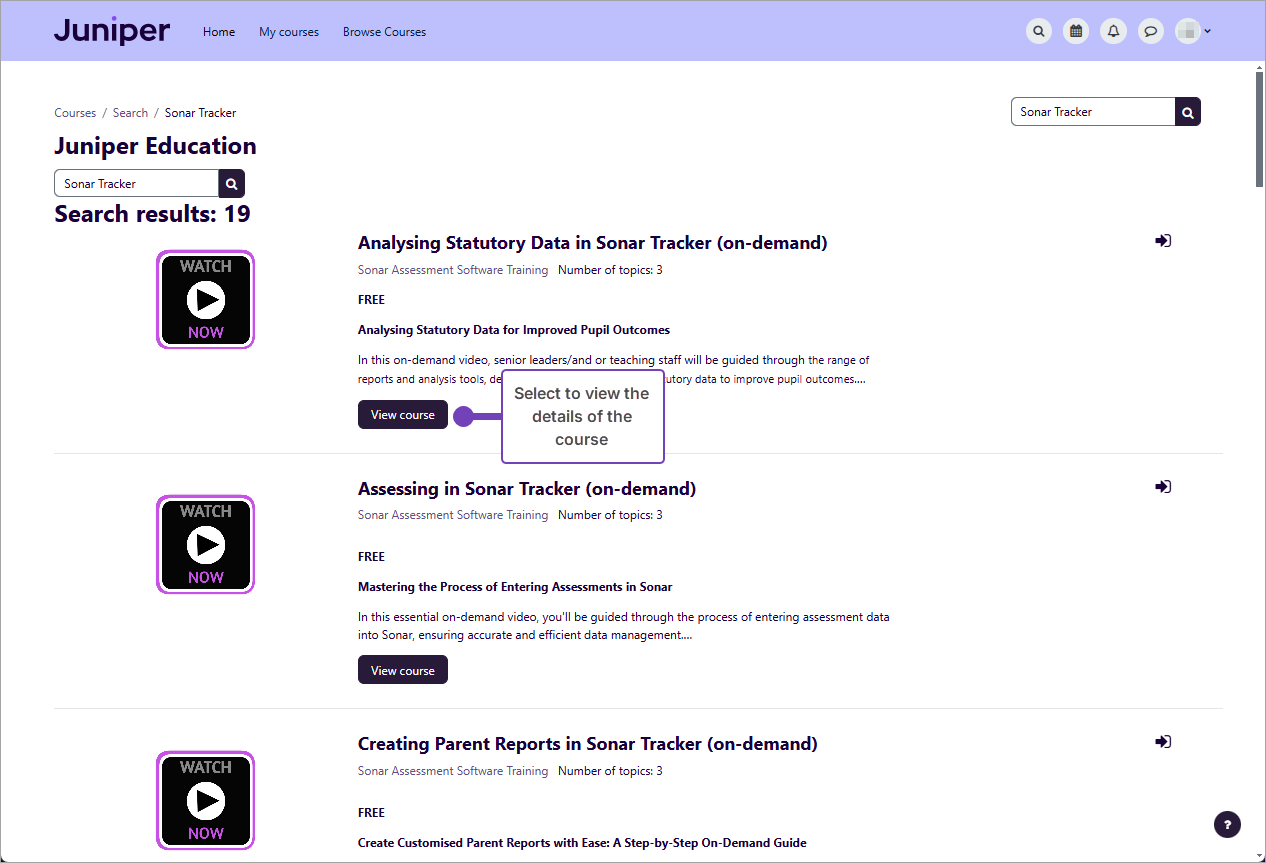Open the calendar icon in the header
Viewport: 1266px width, 863px height.
[x=1076, y=31]
